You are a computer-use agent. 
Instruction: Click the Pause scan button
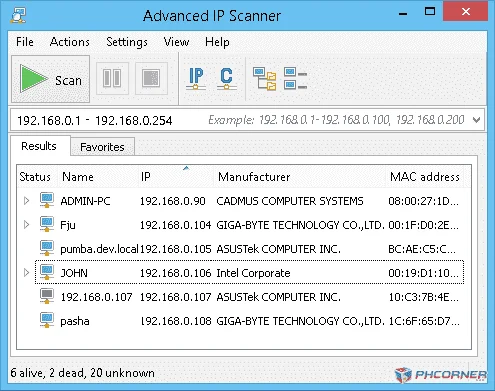click(x=112, y=79)
